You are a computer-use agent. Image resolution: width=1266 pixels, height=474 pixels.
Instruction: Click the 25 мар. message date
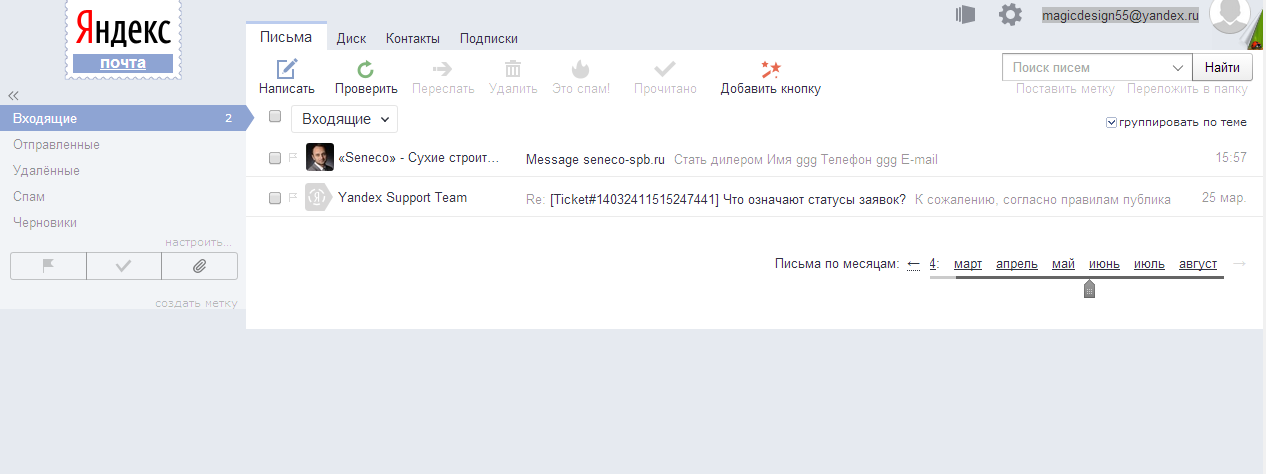(1224, 198)
